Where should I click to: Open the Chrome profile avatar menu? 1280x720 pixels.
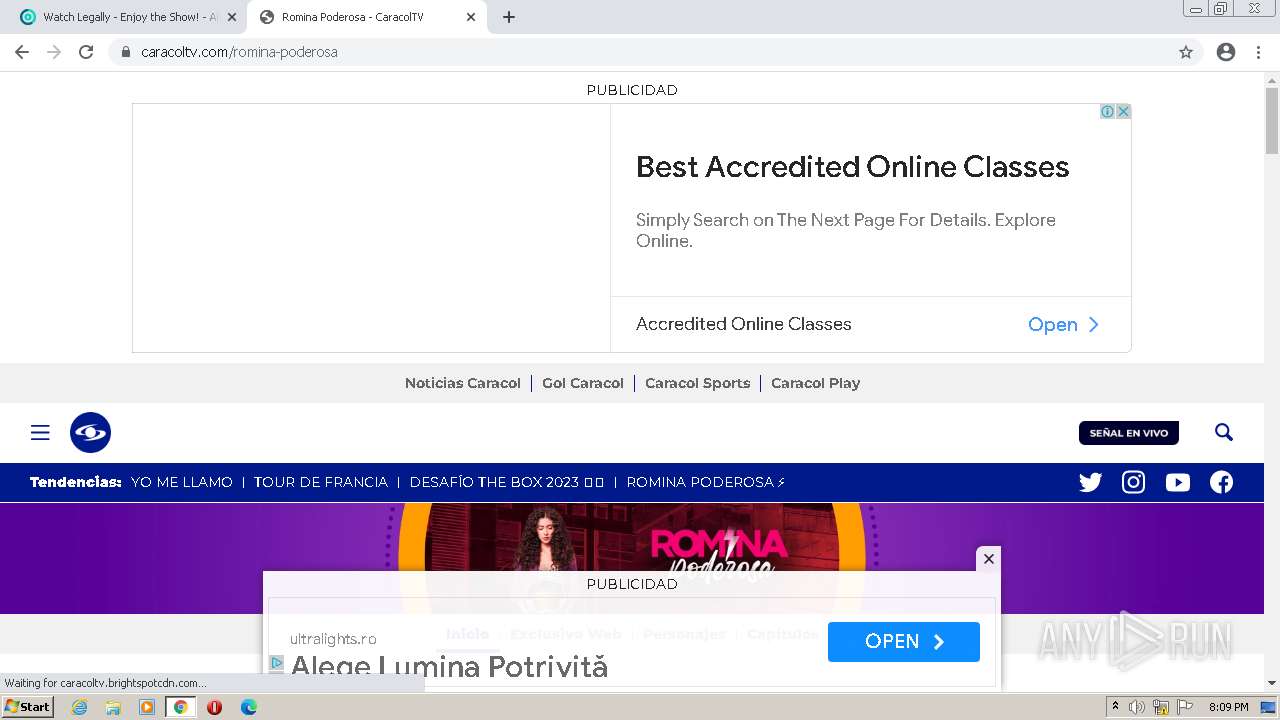(x=1226, y=52)
